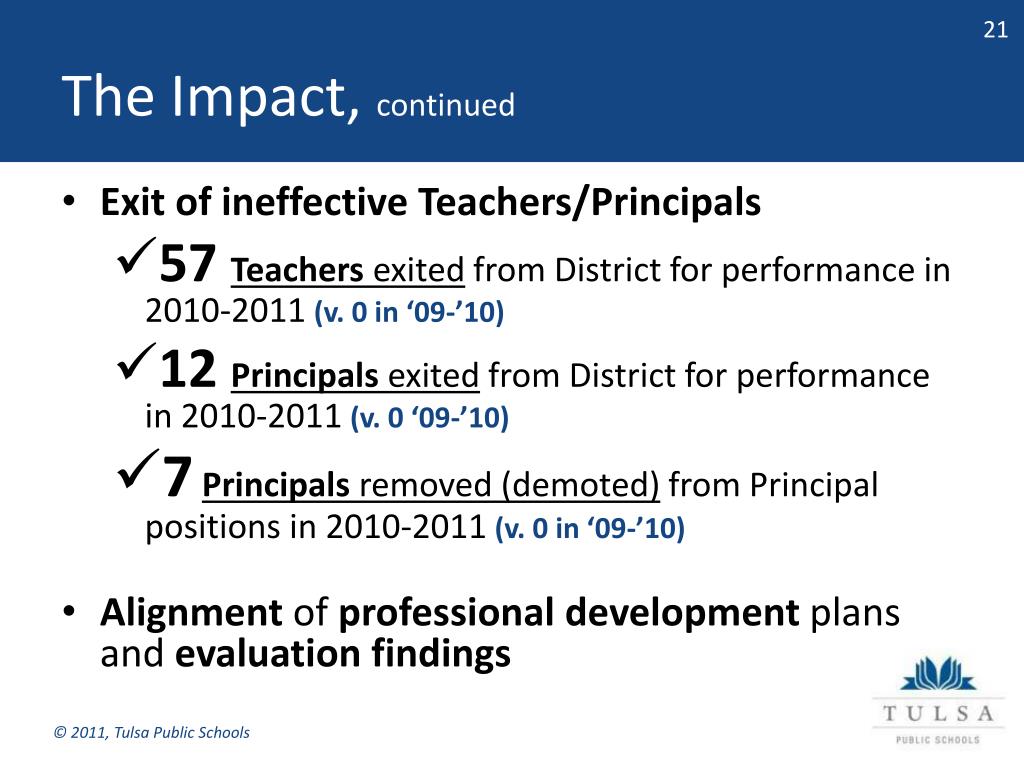The height and width of the screenshot is (768, 1024).
Task: Click the bold 'evaluation findings' text
Action: (x=343, y=653)
